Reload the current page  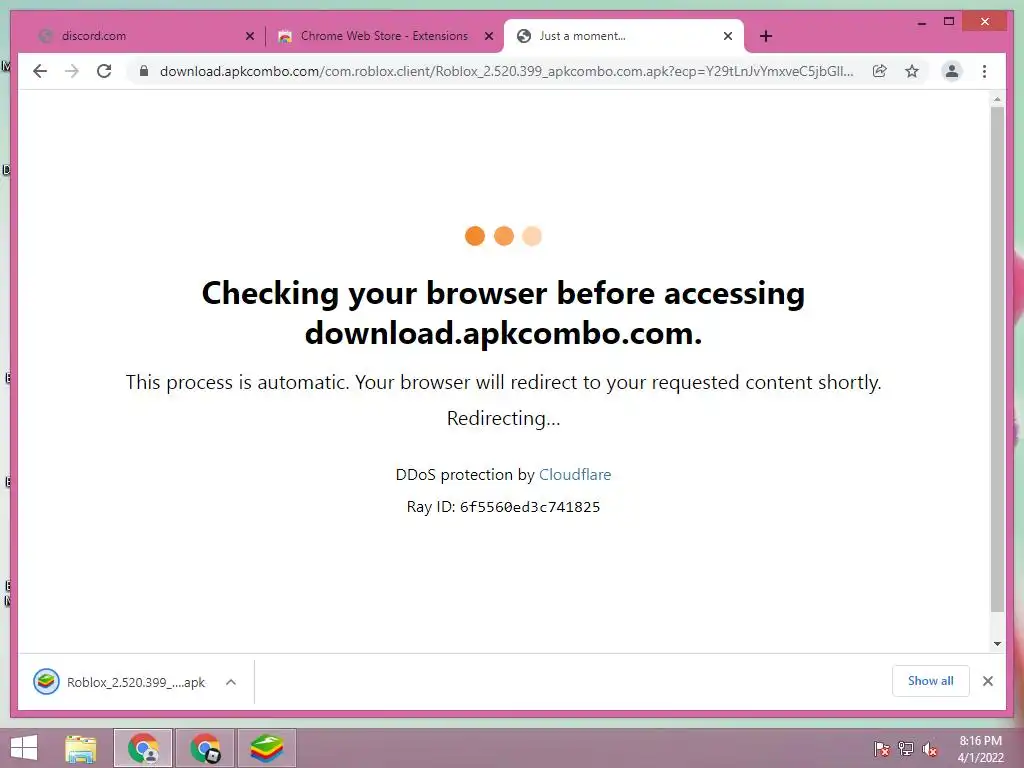point(104,71)
